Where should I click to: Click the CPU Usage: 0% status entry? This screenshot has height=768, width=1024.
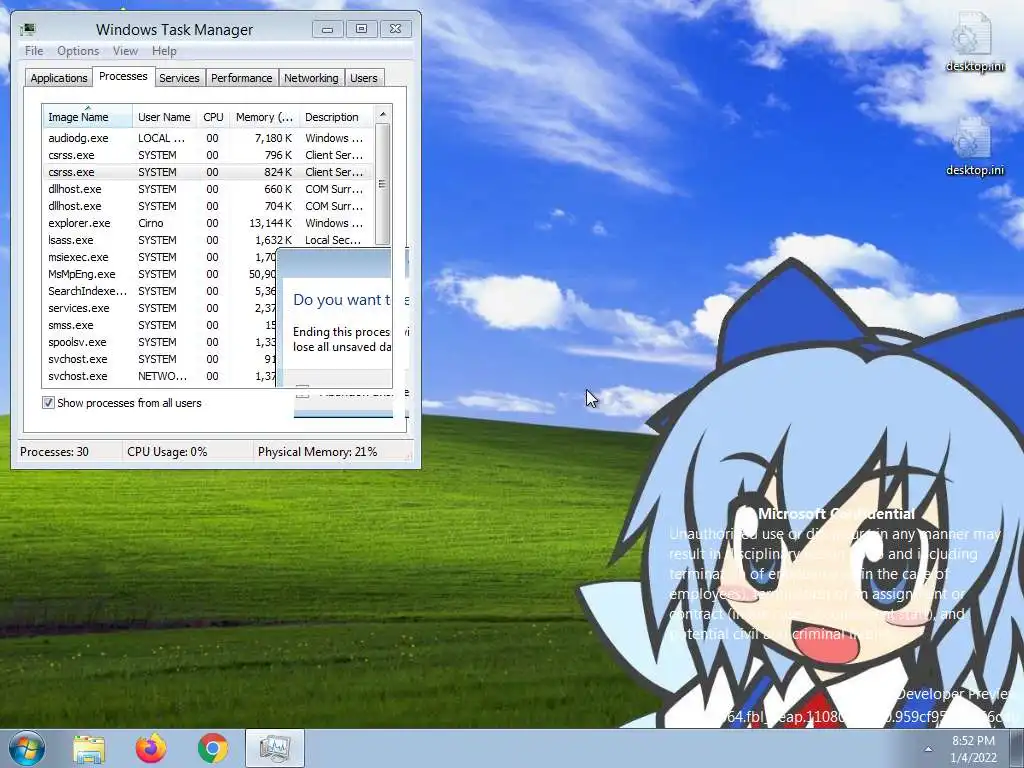coord(167,451)
